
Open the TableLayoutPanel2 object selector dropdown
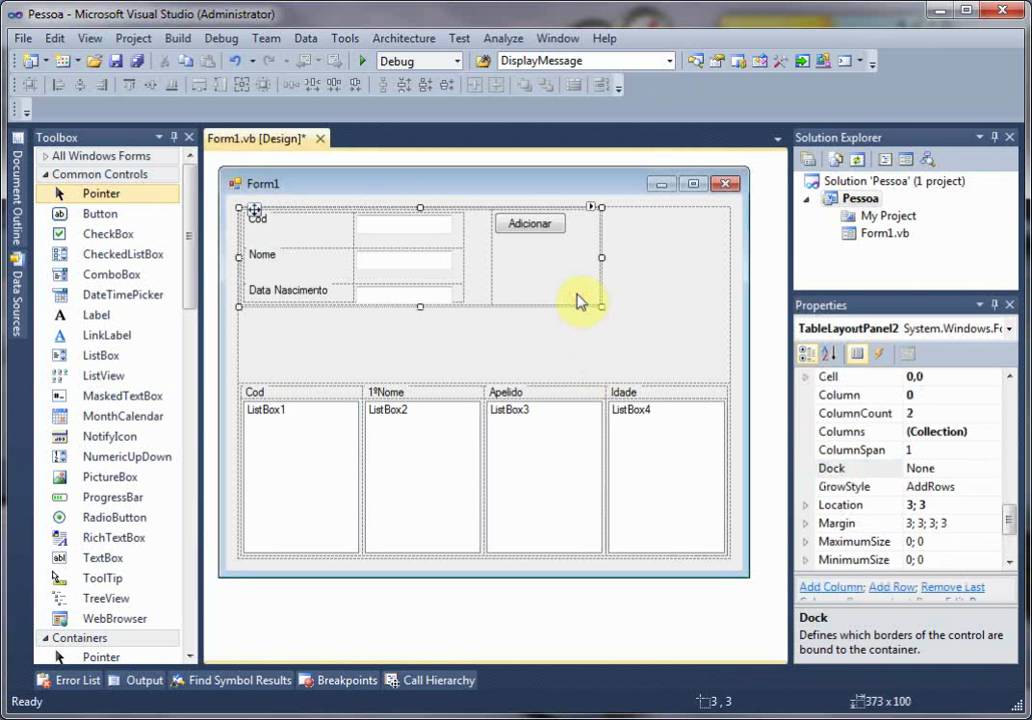click(x=1009, y=328)
